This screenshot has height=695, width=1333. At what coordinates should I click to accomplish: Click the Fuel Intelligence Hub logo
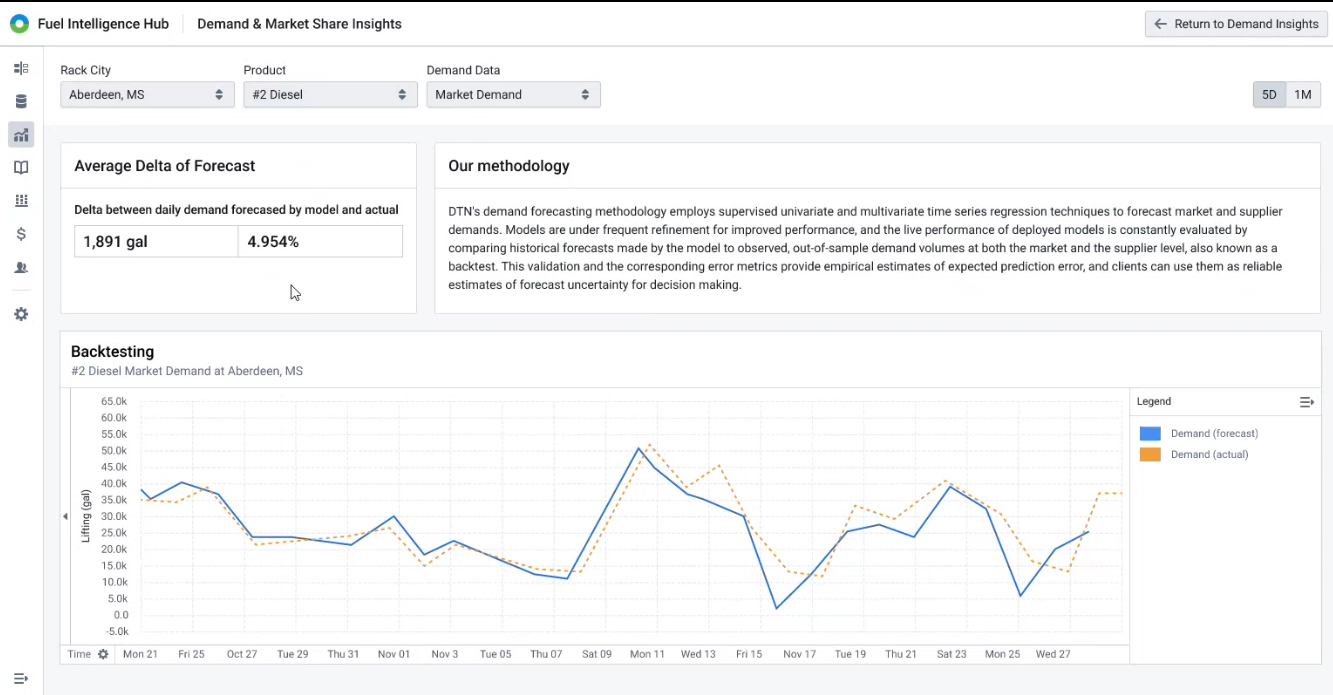click(19, 24)
